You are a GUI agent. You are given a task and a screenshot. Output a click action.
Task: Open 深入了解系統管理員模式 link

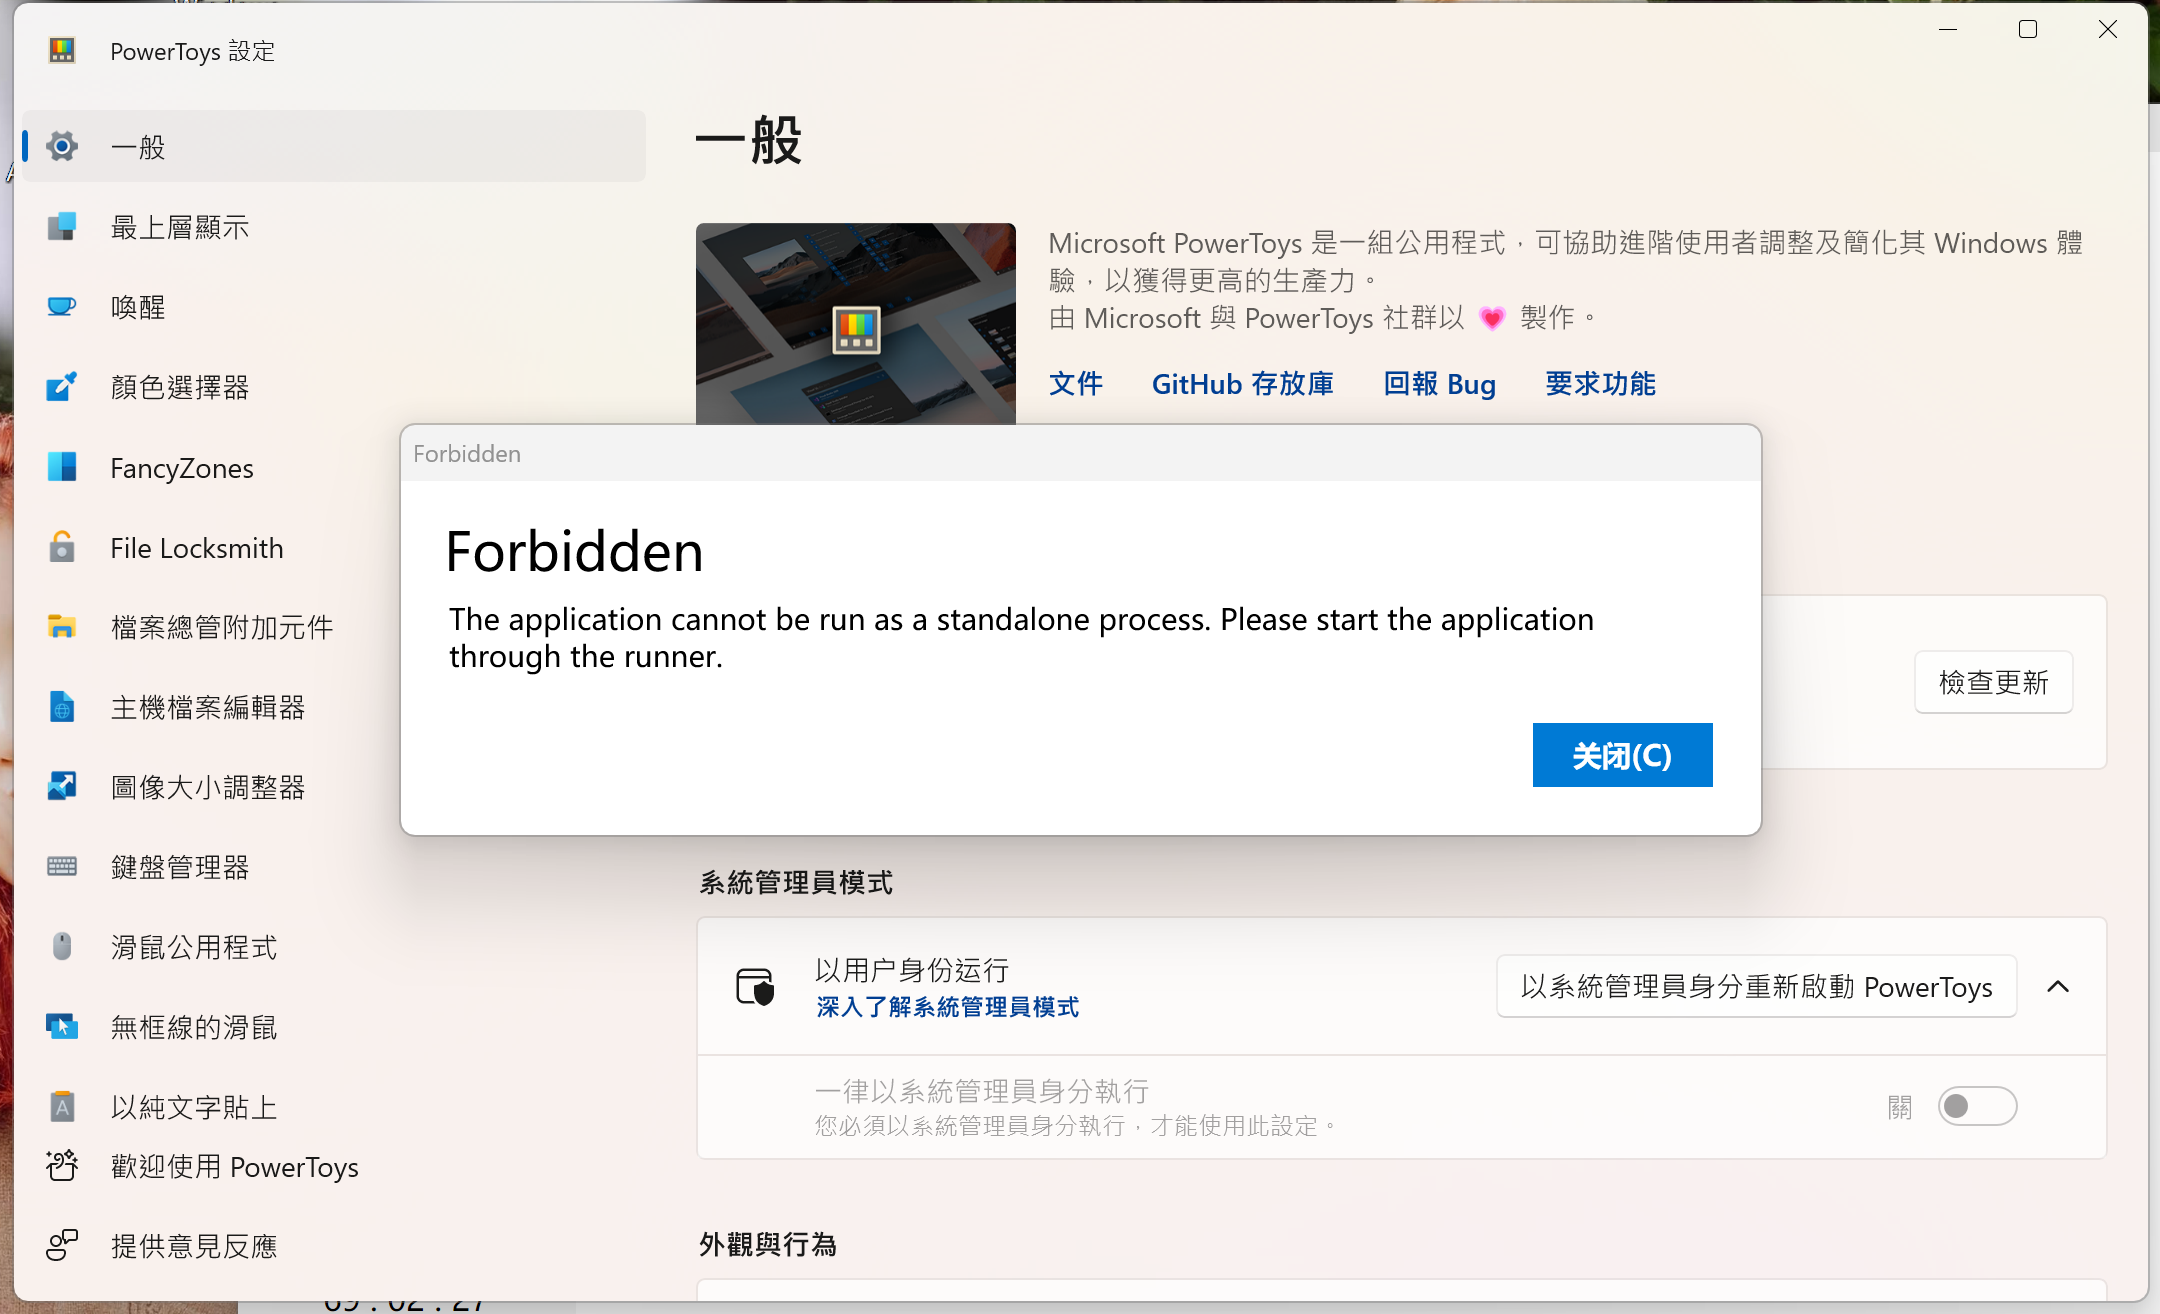point(946,1007)
